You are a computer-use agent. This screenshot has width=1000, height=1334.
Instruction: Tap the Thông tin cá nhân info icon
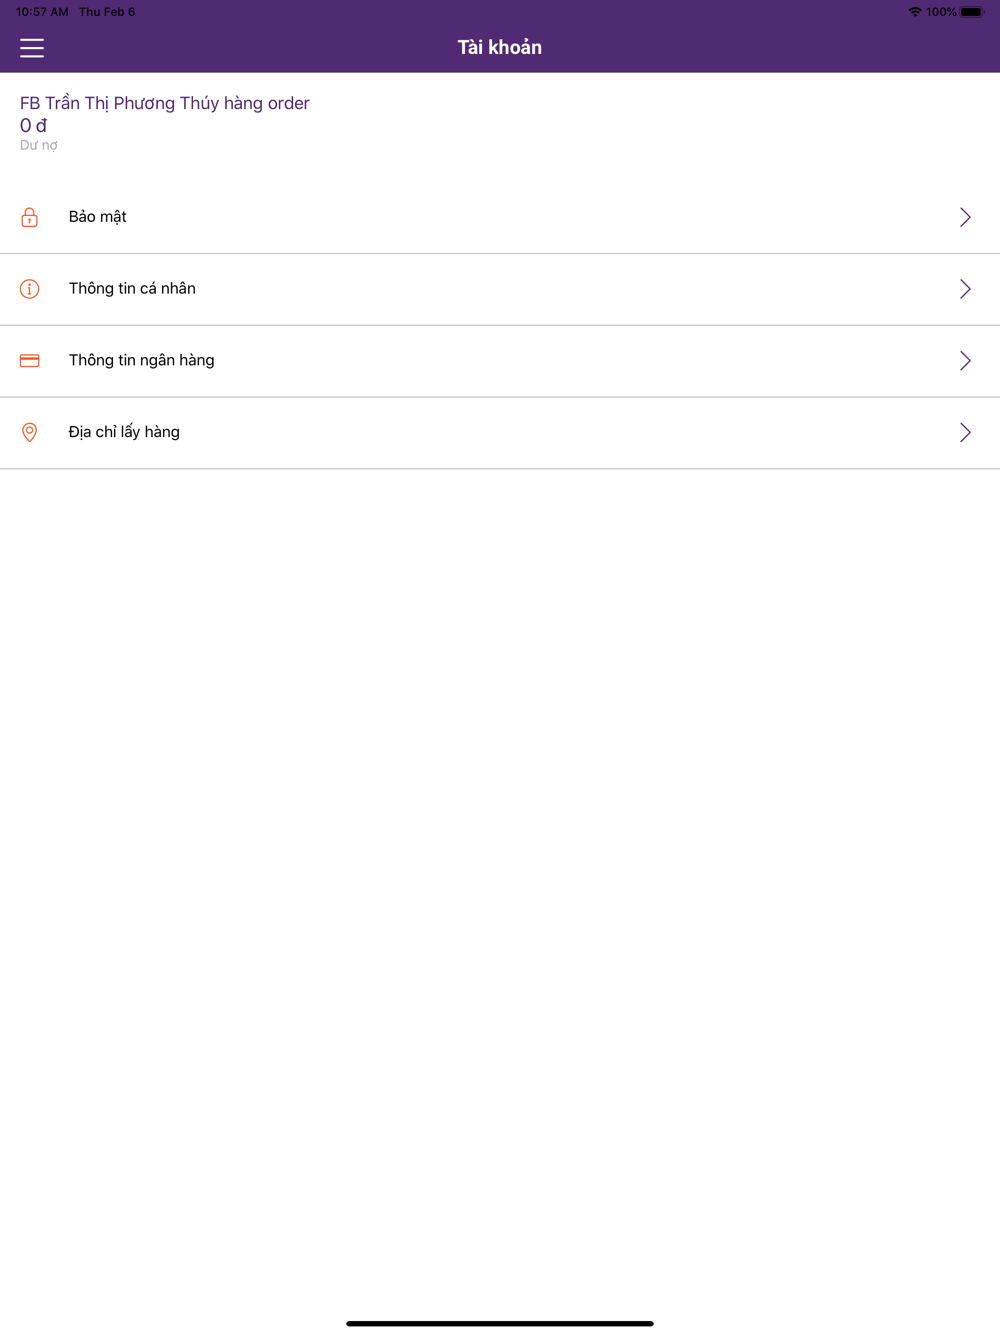coord(30,289)
